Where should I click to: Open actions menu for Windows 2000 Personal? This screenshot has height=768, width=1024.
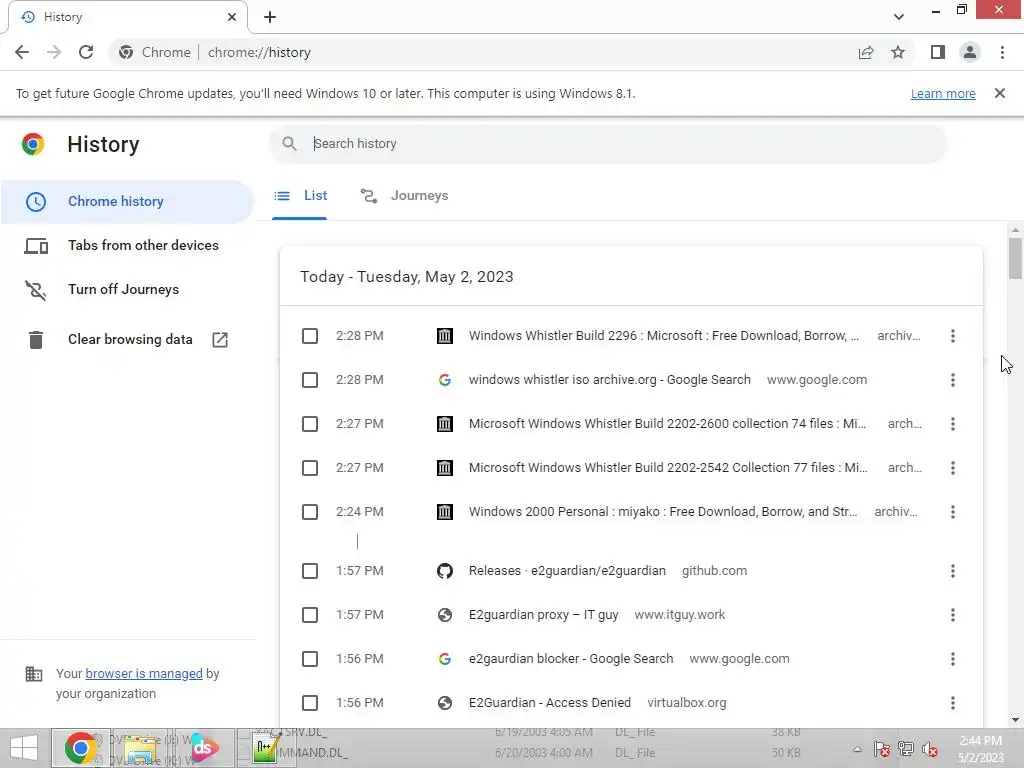point(953,512)
